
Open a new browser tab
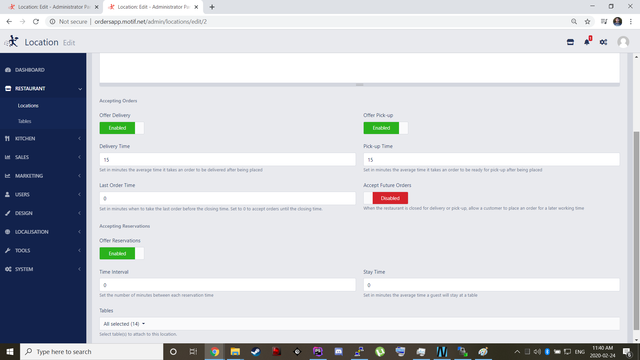point(212,7)
